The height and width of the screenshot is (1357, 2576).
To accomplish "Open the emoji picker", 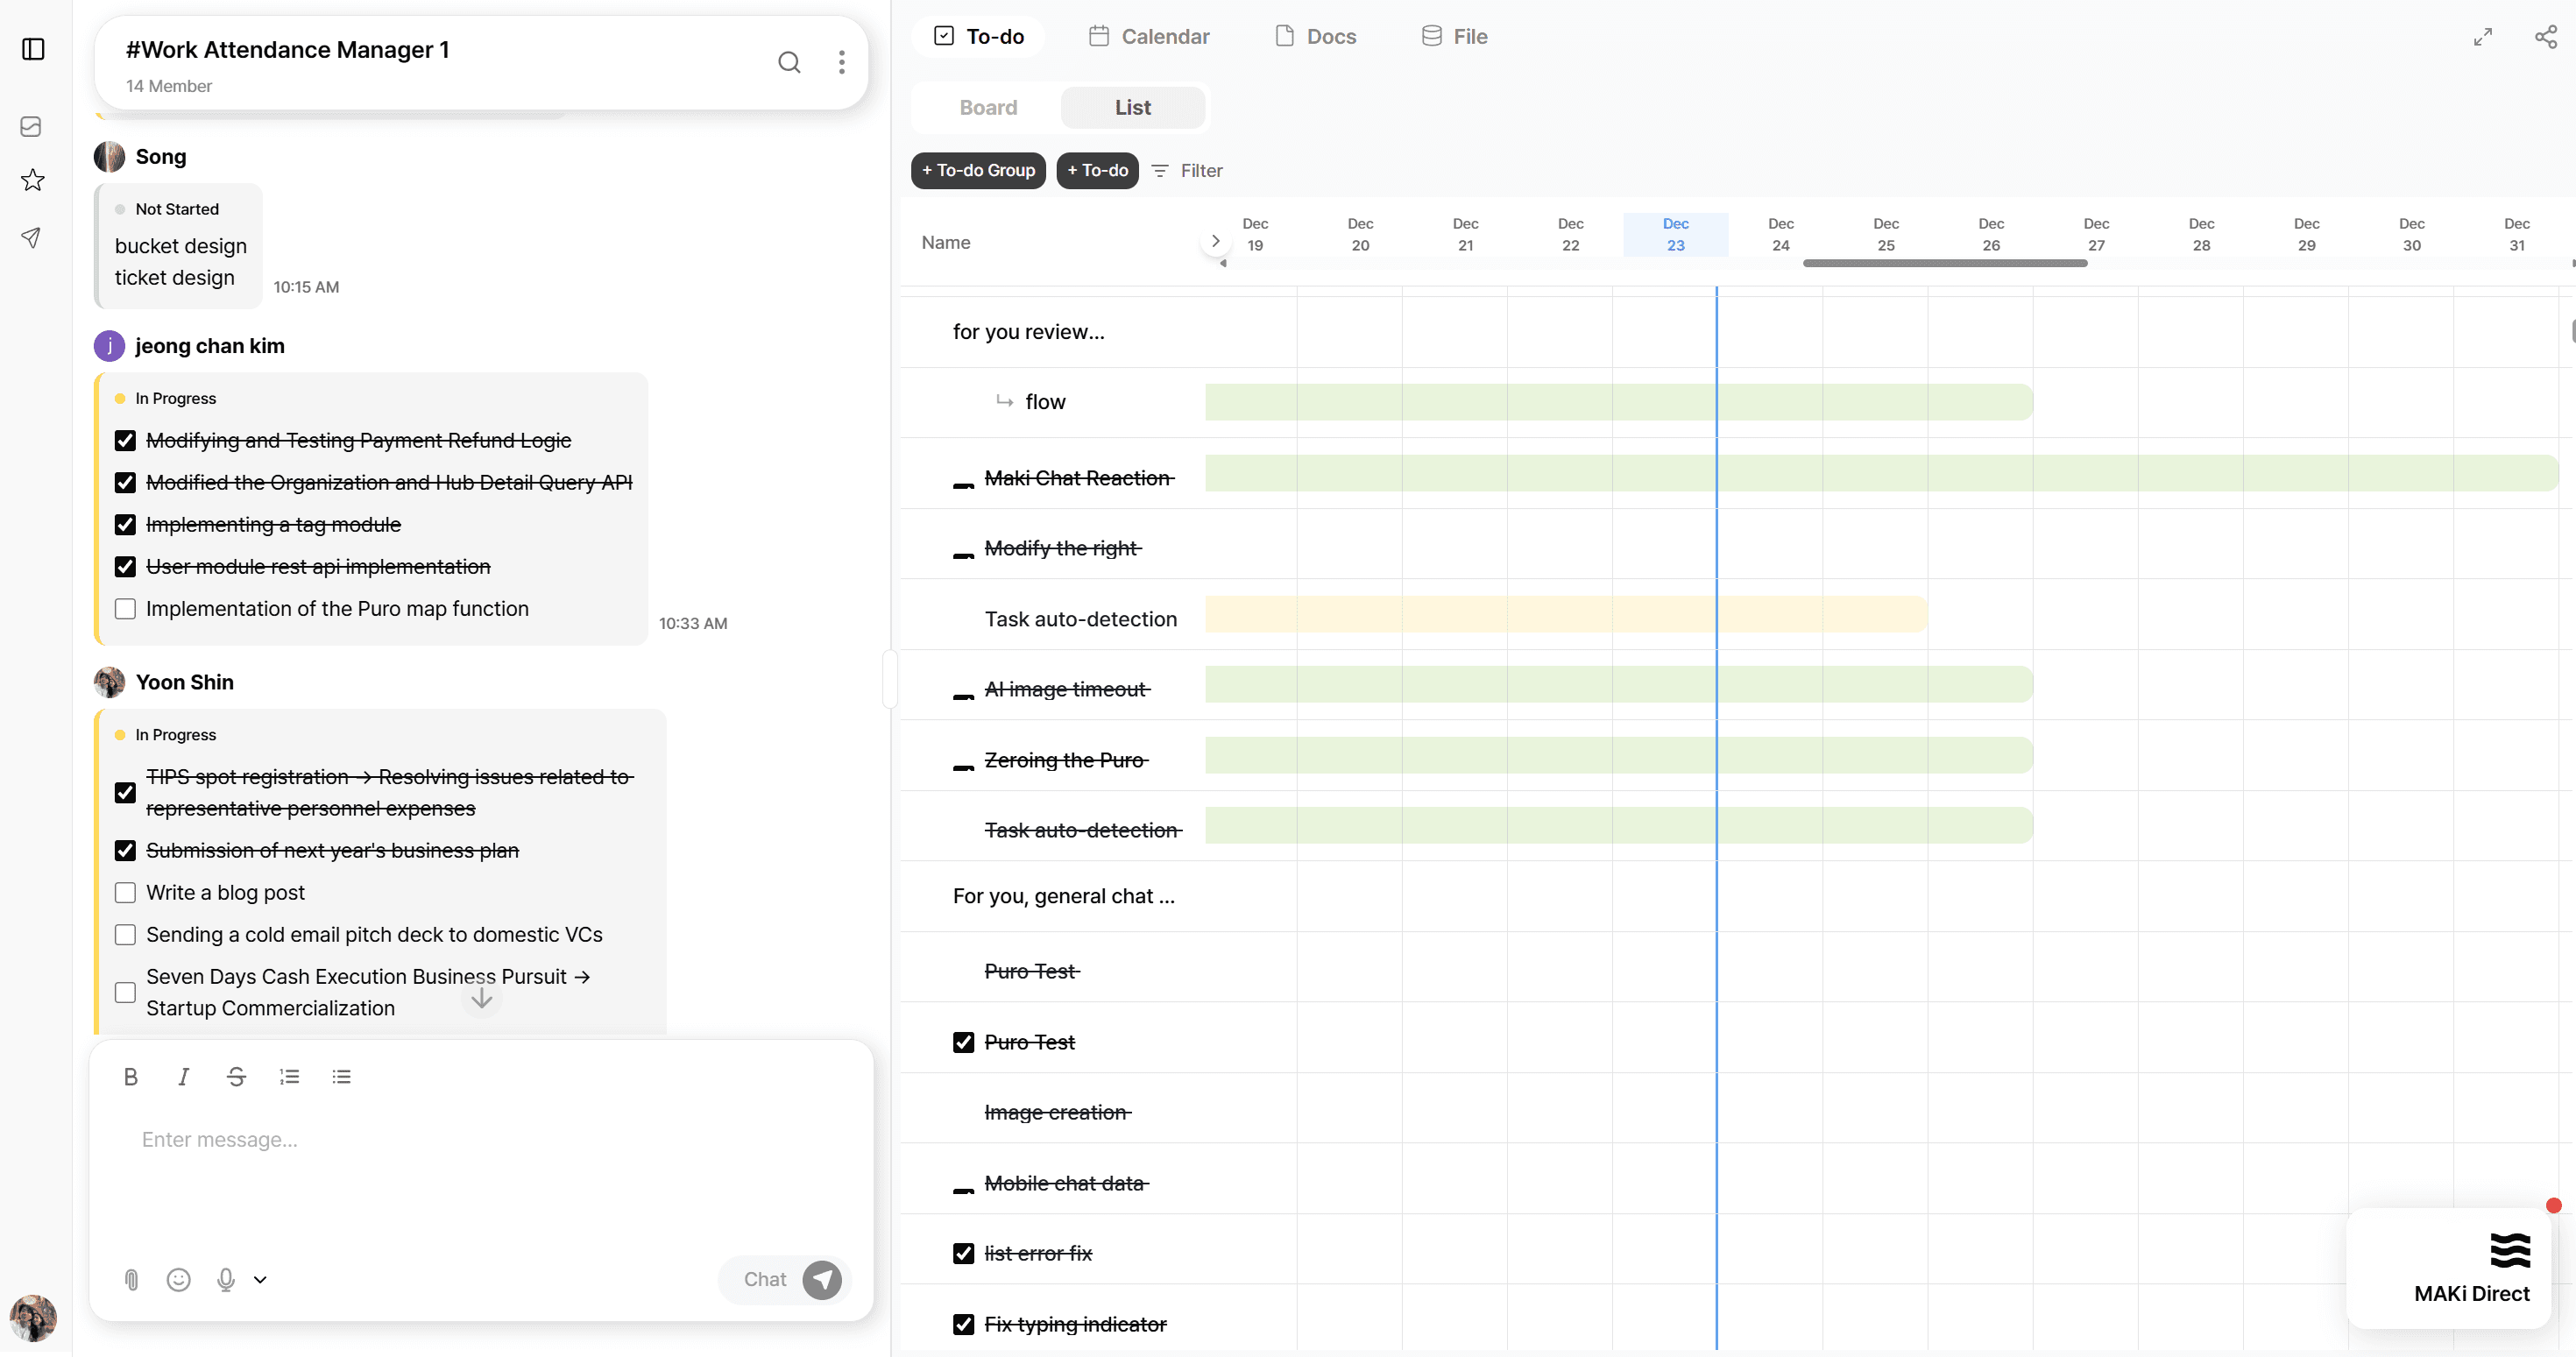I will pyautogui.click(x=179, y=1280).
